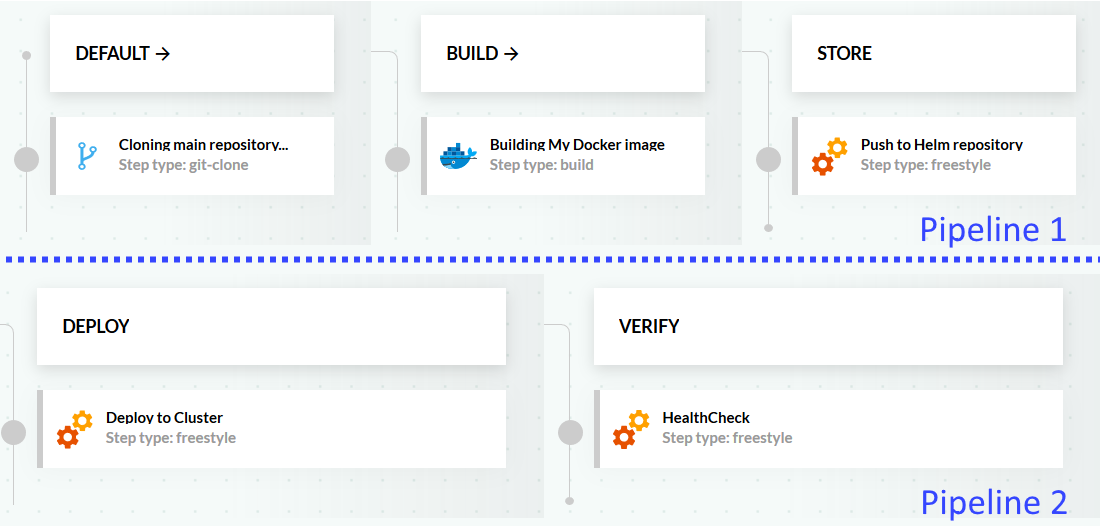Click the gears icon for Push to Helm
The image size is (1100, 526).
click(829, 157)
